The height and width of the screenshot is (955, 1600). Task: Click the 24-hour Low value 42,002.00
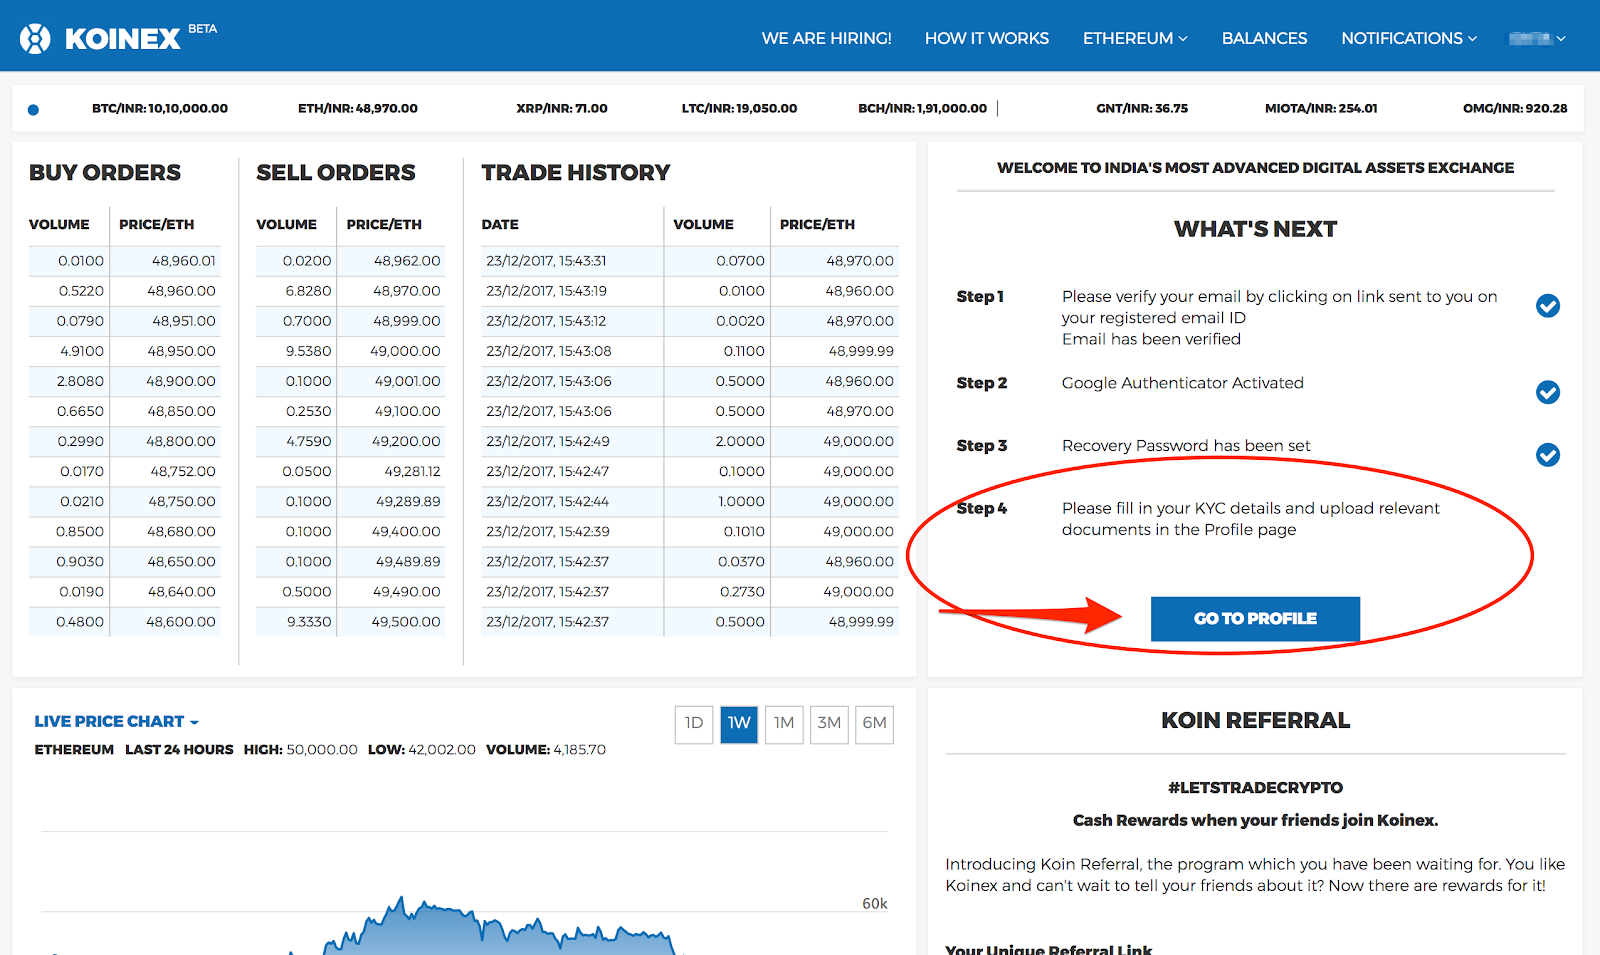coord(441,749)
